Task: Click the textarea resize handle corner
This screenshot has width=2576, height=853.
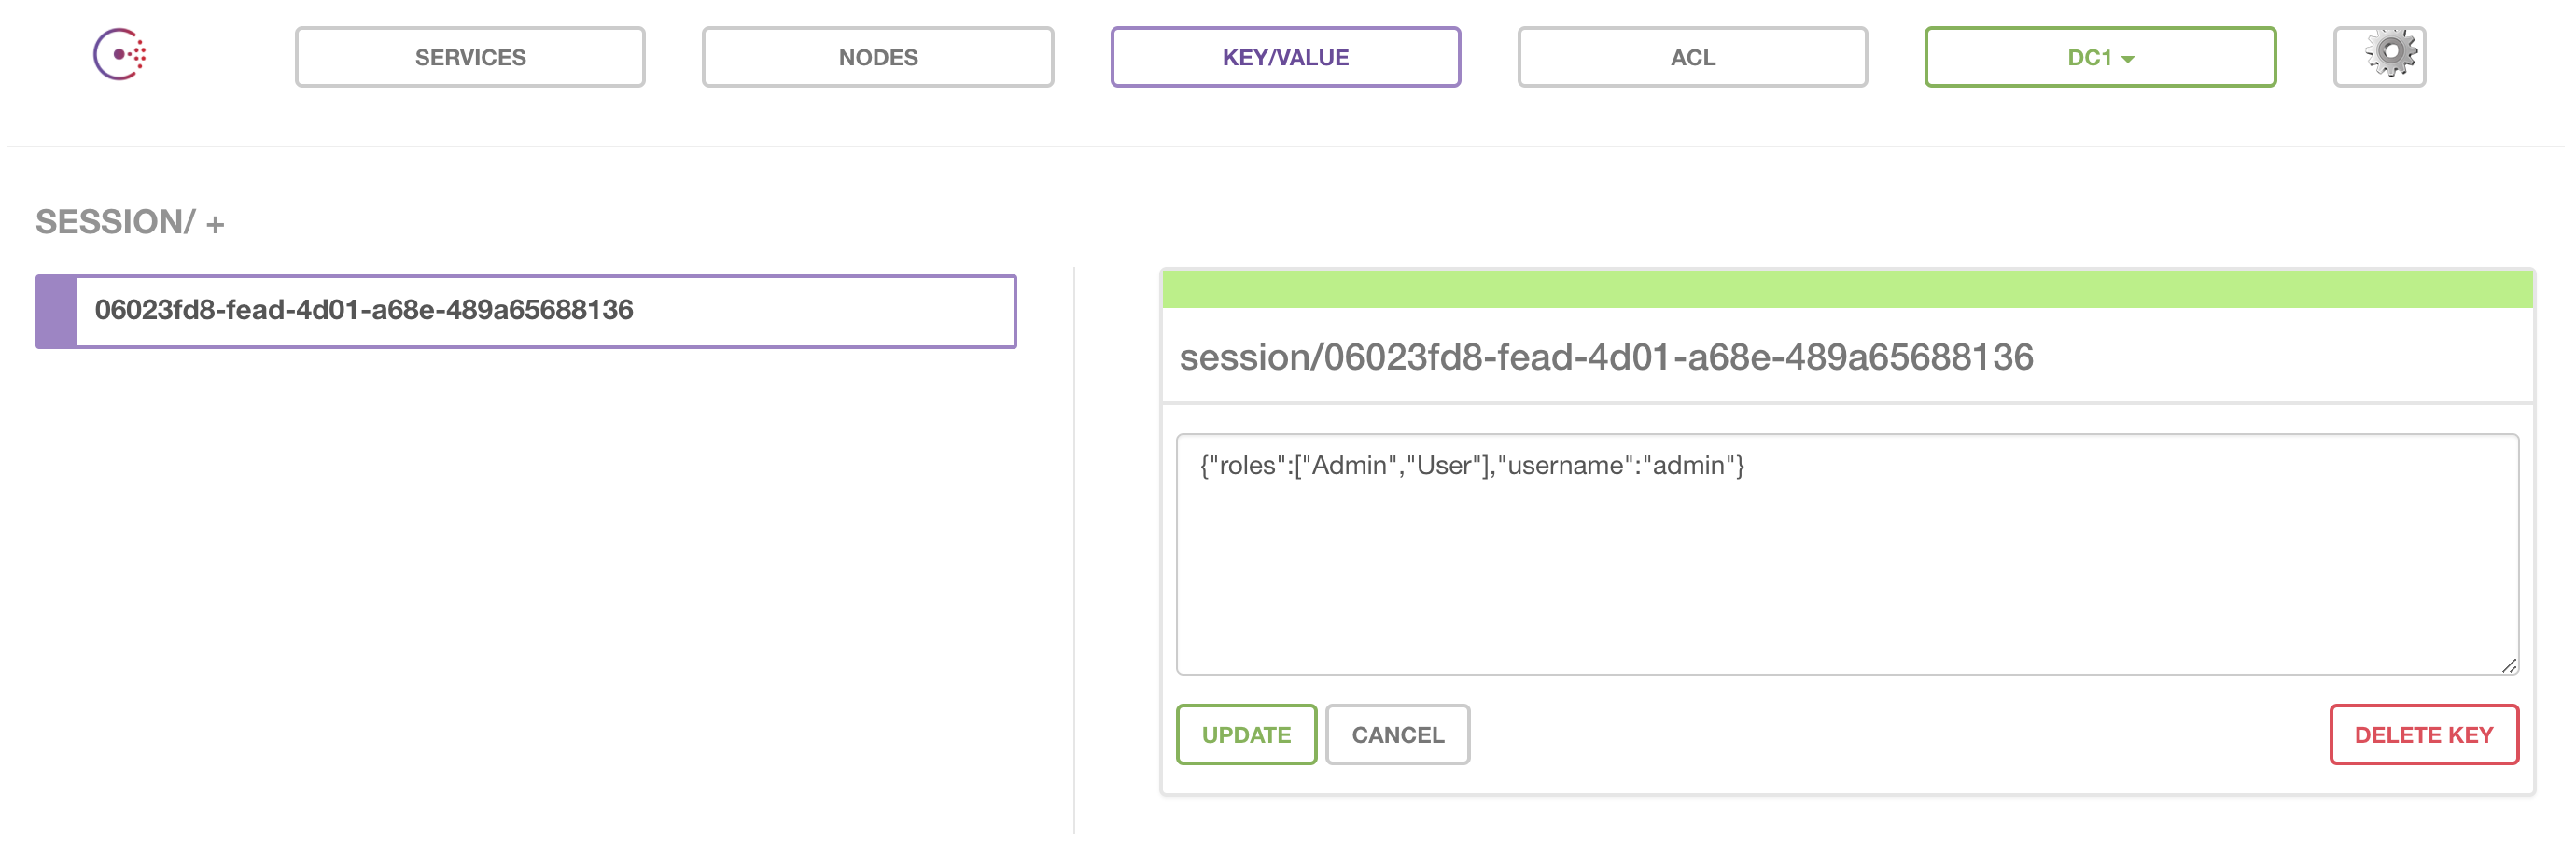Action: click(2508, 665)
